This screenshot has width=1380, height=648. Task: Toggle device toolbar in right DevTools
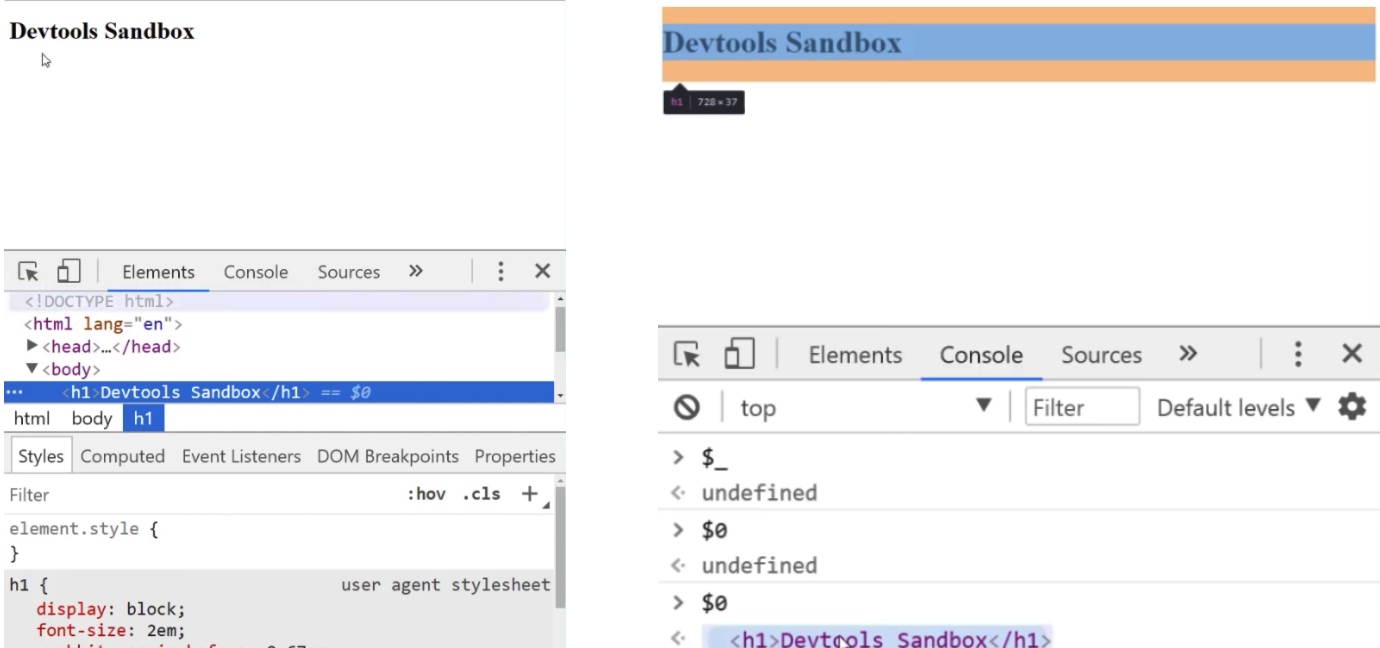(739, 354)
